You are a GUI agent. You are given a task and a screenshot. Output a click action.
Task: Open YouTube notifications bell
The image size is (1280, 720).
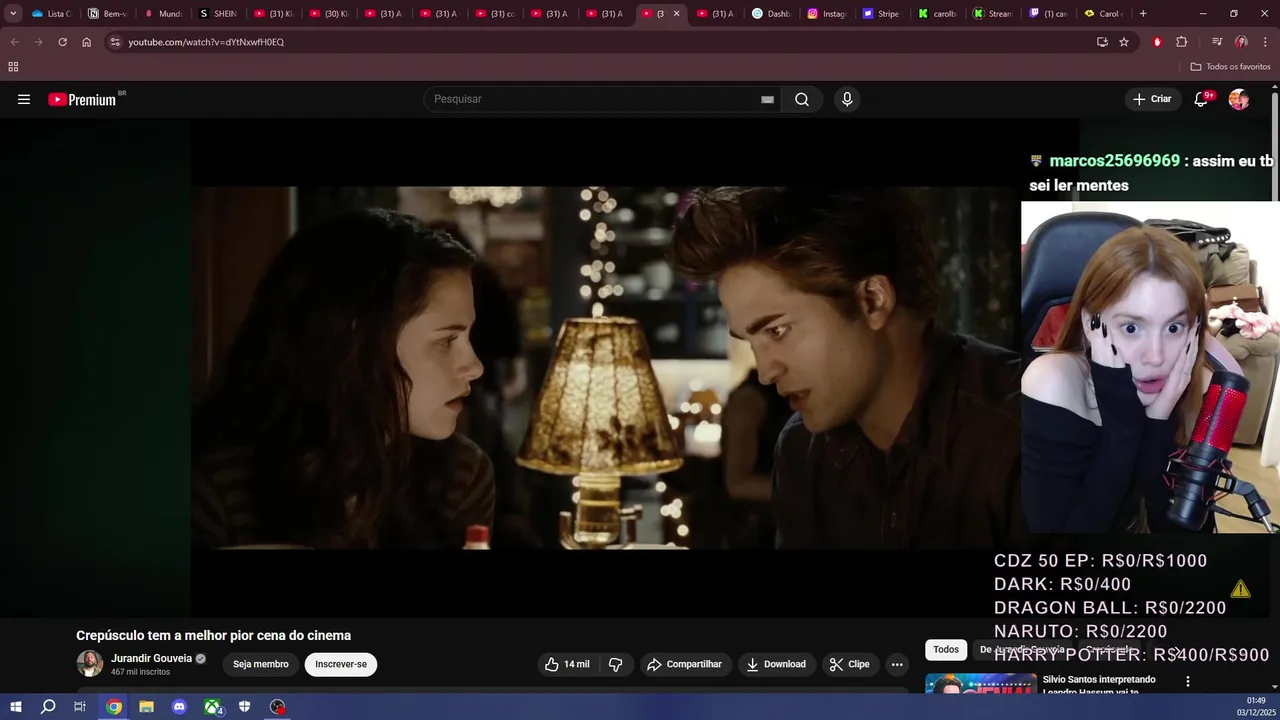tap(1201, 99)
